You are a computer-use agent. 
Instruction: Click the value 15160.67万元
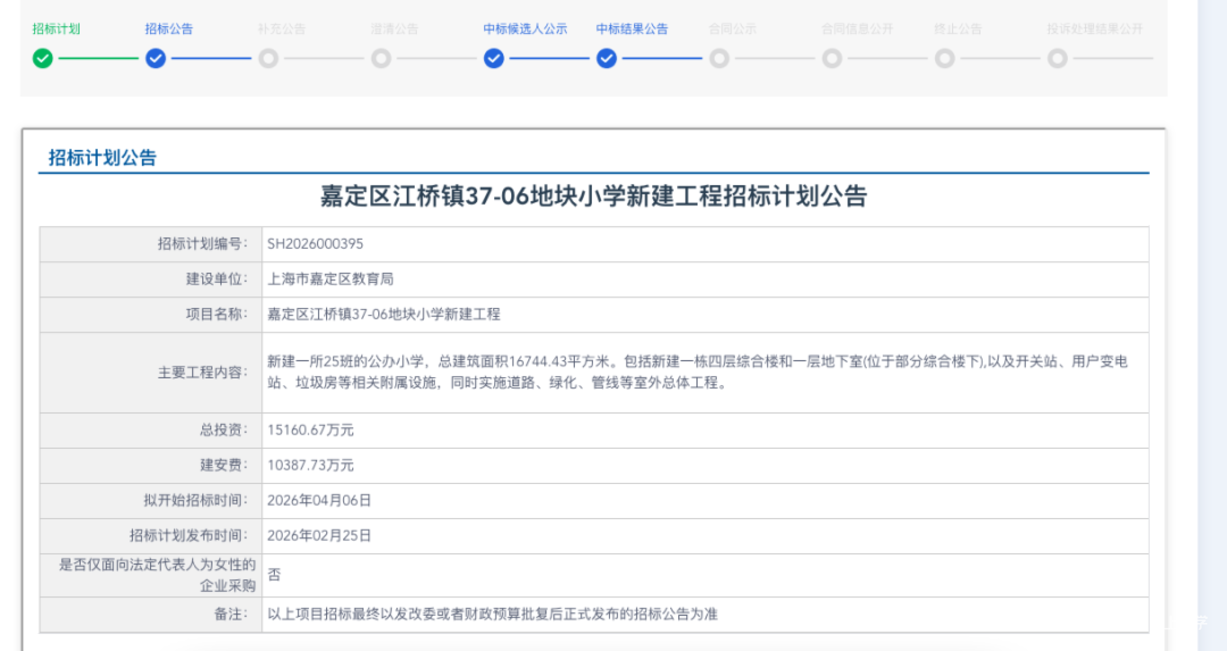[x=311, y=430]
